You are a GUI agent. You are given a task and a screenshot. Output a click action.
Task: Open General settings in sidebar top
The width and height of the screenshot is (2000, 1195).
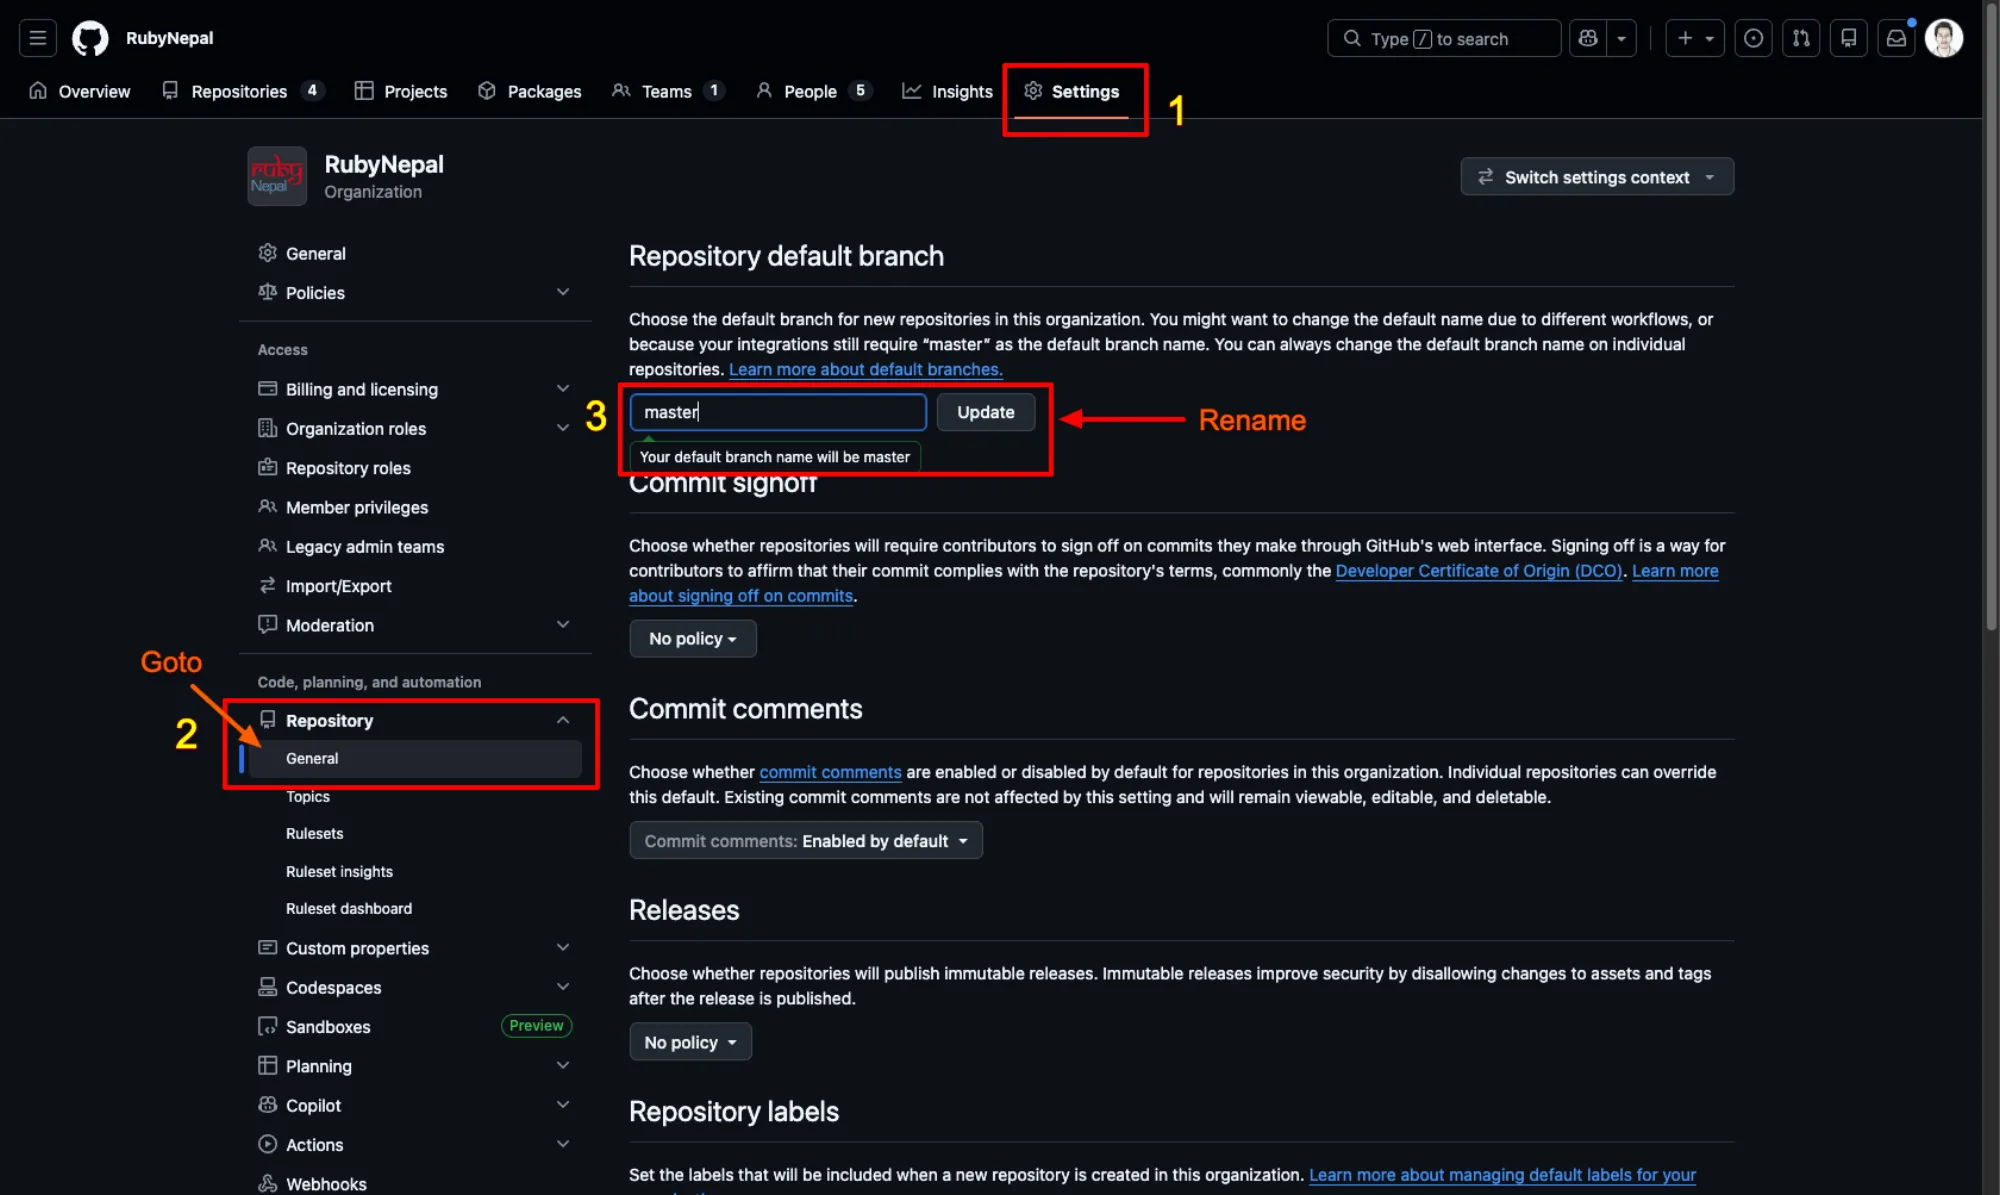coord(415,253)
